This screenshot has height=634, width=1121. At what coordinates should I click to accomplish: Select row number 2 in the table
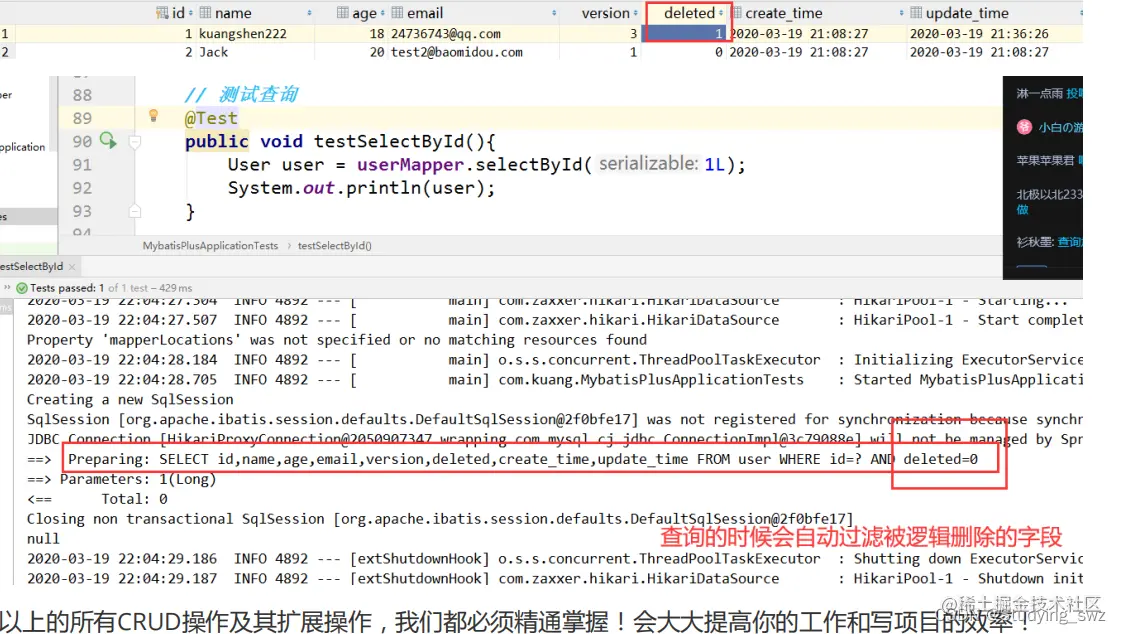(x=5, y=52)
